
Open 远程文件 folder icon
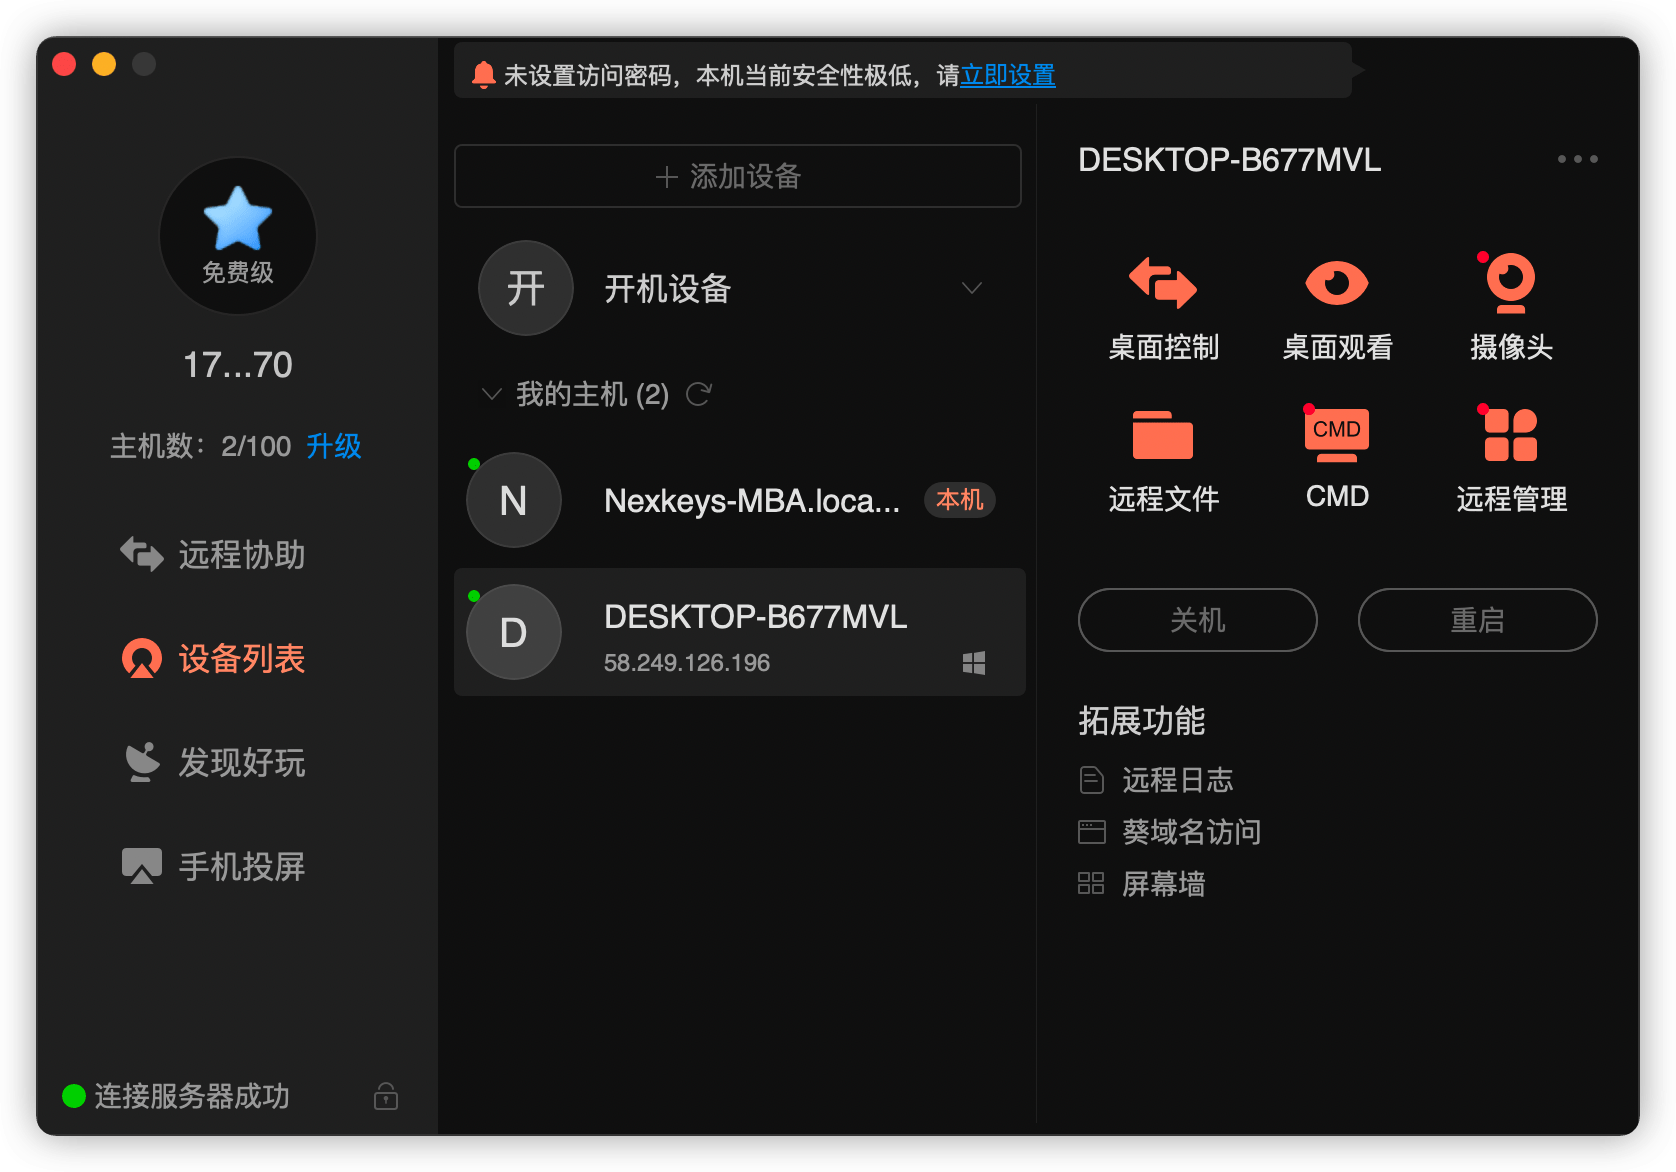[x=1163, y=435]
